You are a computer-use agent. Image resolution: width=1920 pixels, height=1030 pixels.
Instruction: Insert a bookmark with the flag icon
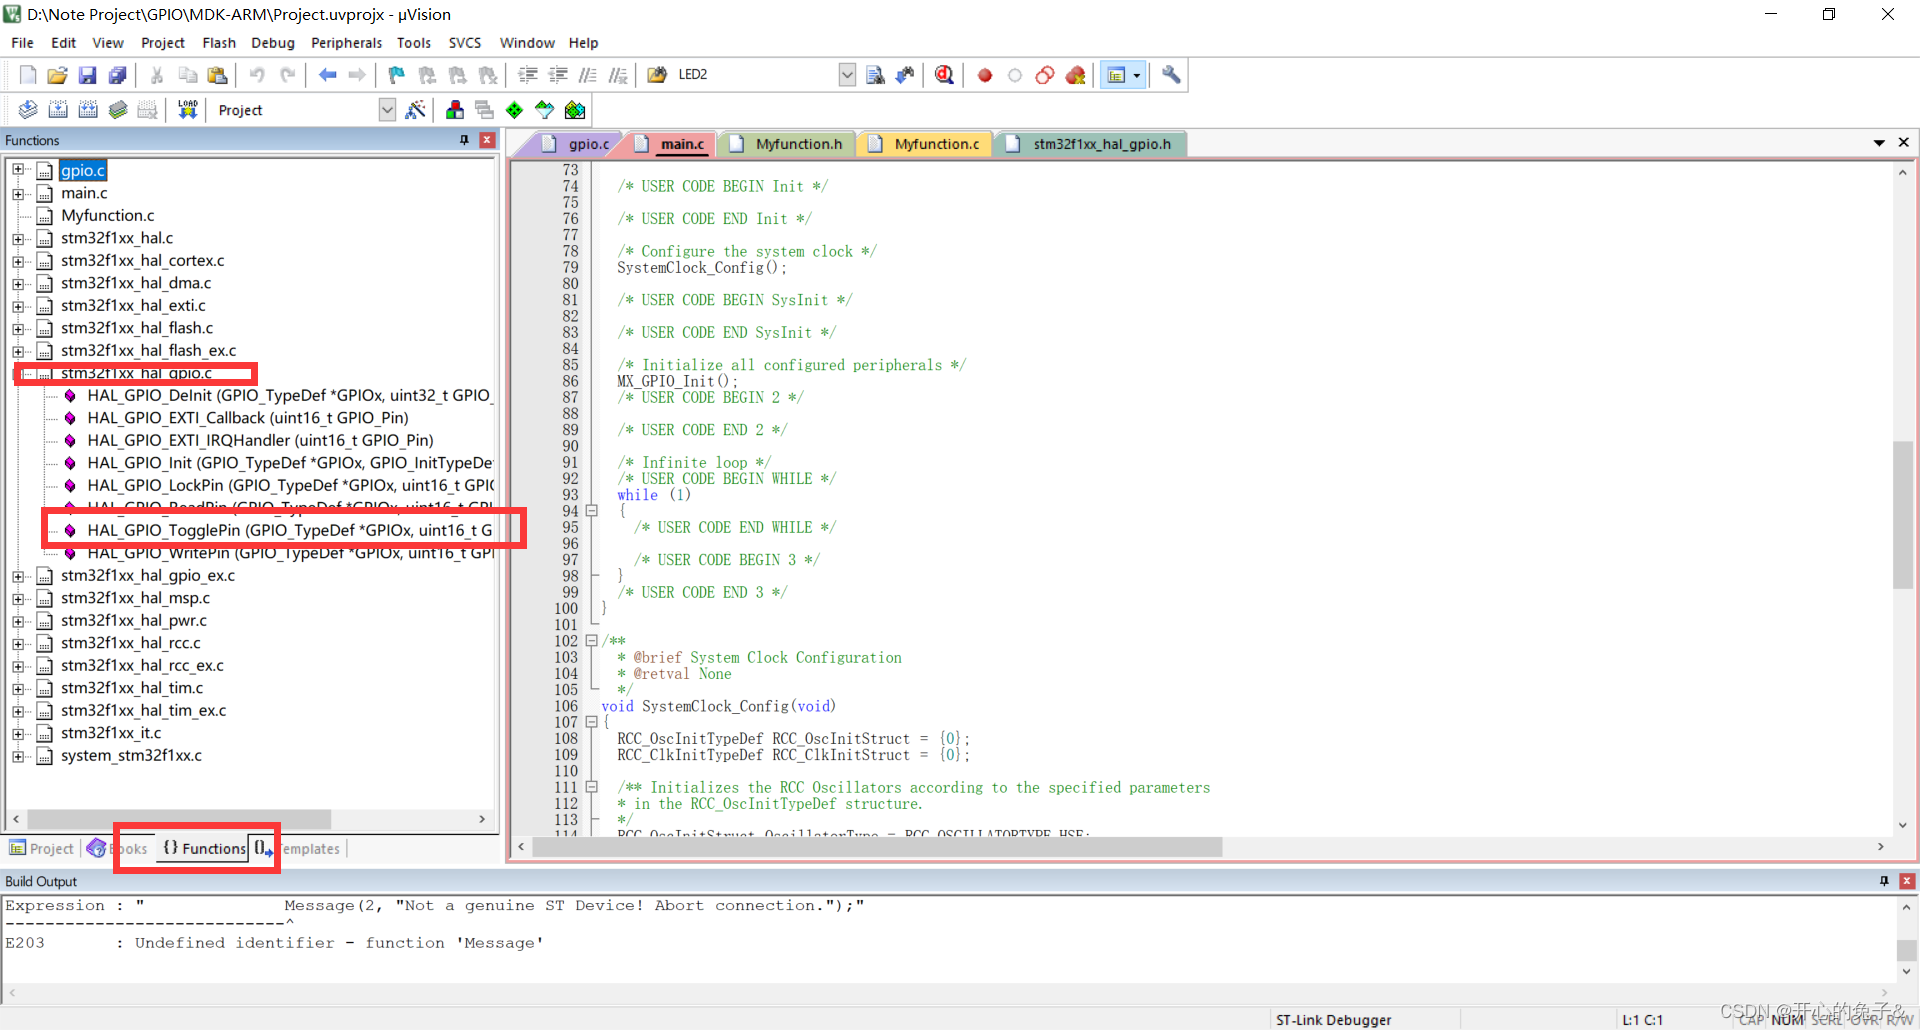[x=397, y=75]
